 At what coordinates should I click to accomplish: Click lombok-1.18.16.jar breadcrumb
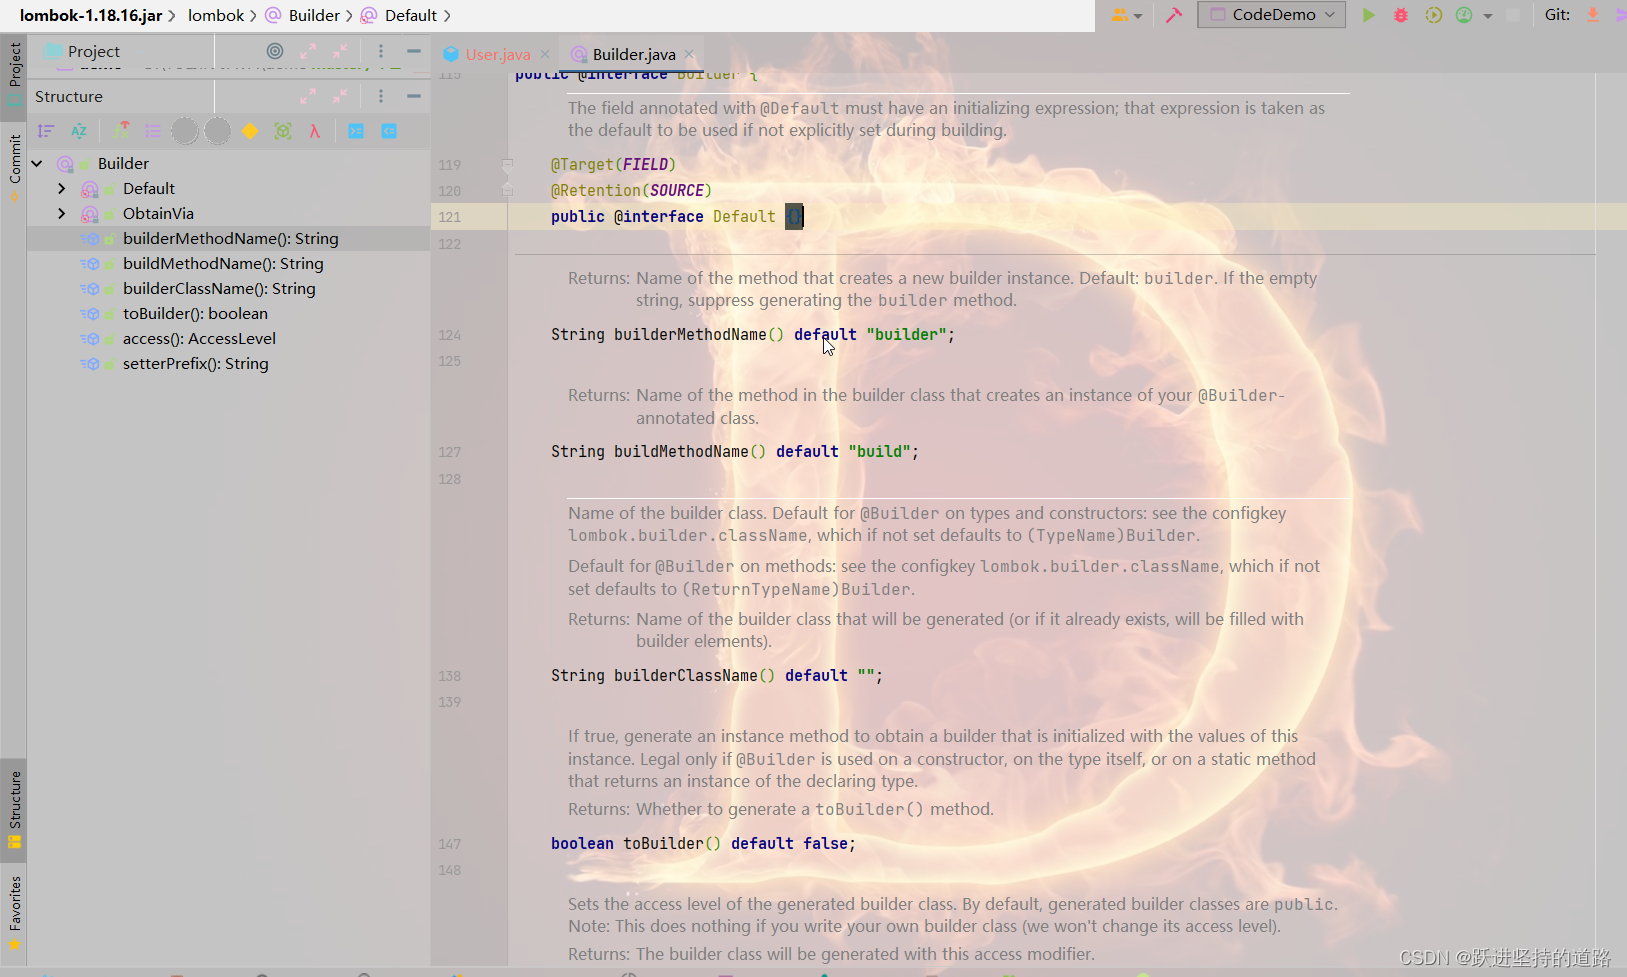91,15
